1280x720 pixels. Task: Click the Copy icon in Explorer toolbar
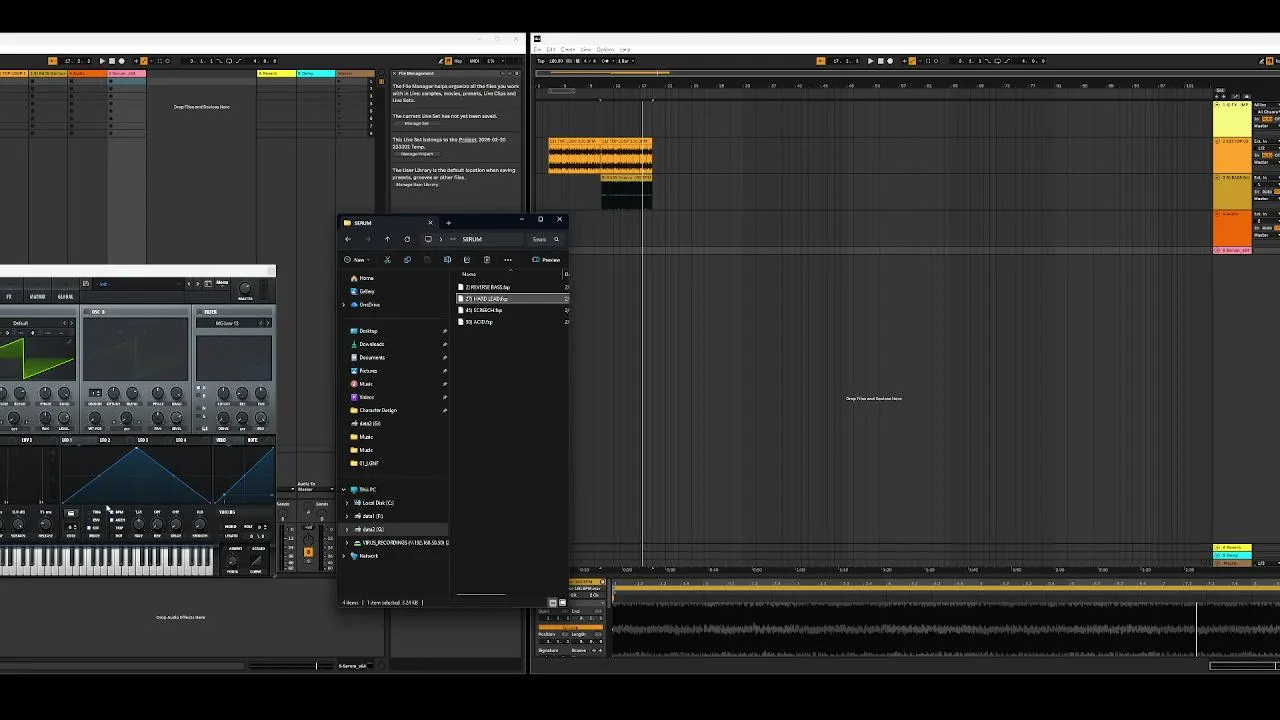[x=407, y=260]
